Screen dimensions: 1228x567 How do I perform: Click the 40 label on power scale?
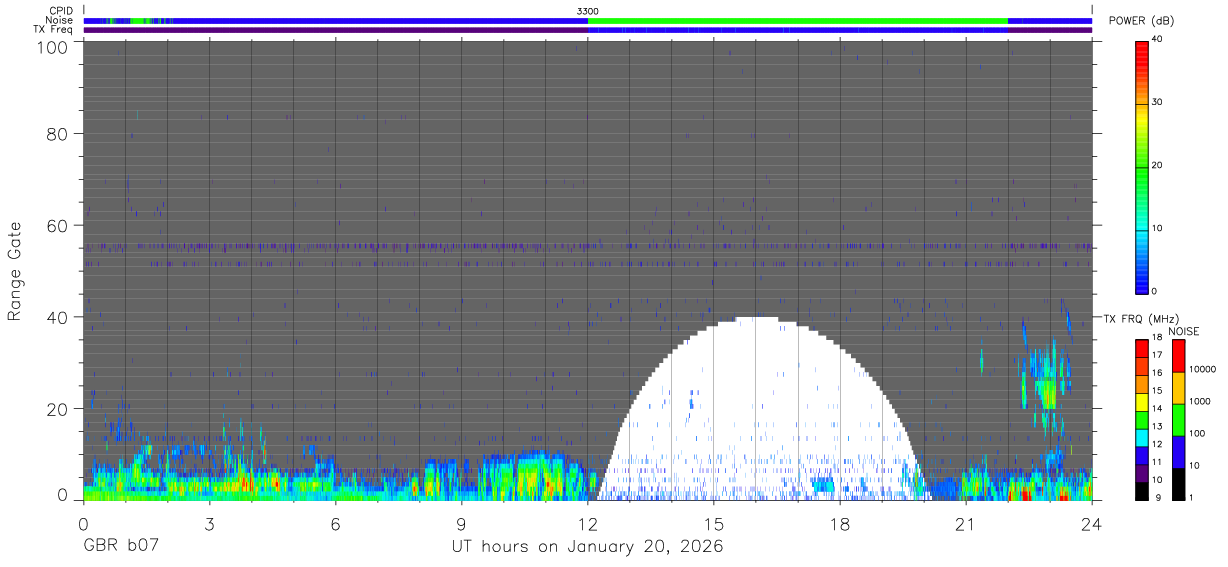click(1158, 39)
